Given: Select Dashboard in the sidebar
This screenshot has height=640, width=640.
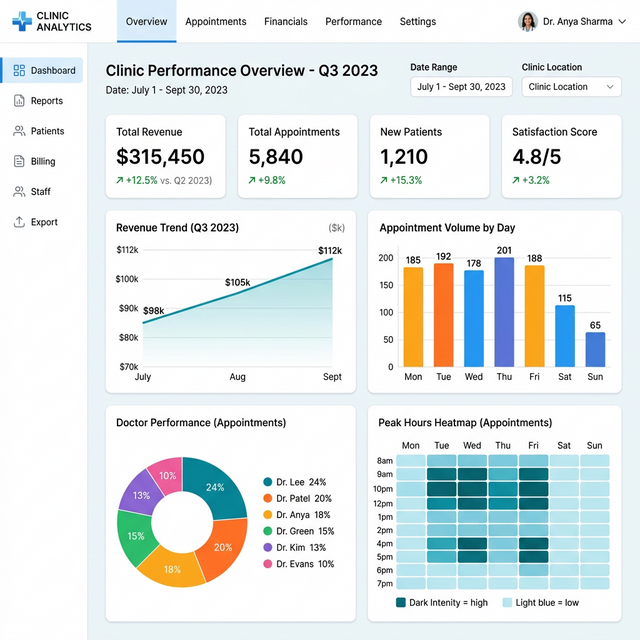Looking at the screenshot, I should coord(42,70).
